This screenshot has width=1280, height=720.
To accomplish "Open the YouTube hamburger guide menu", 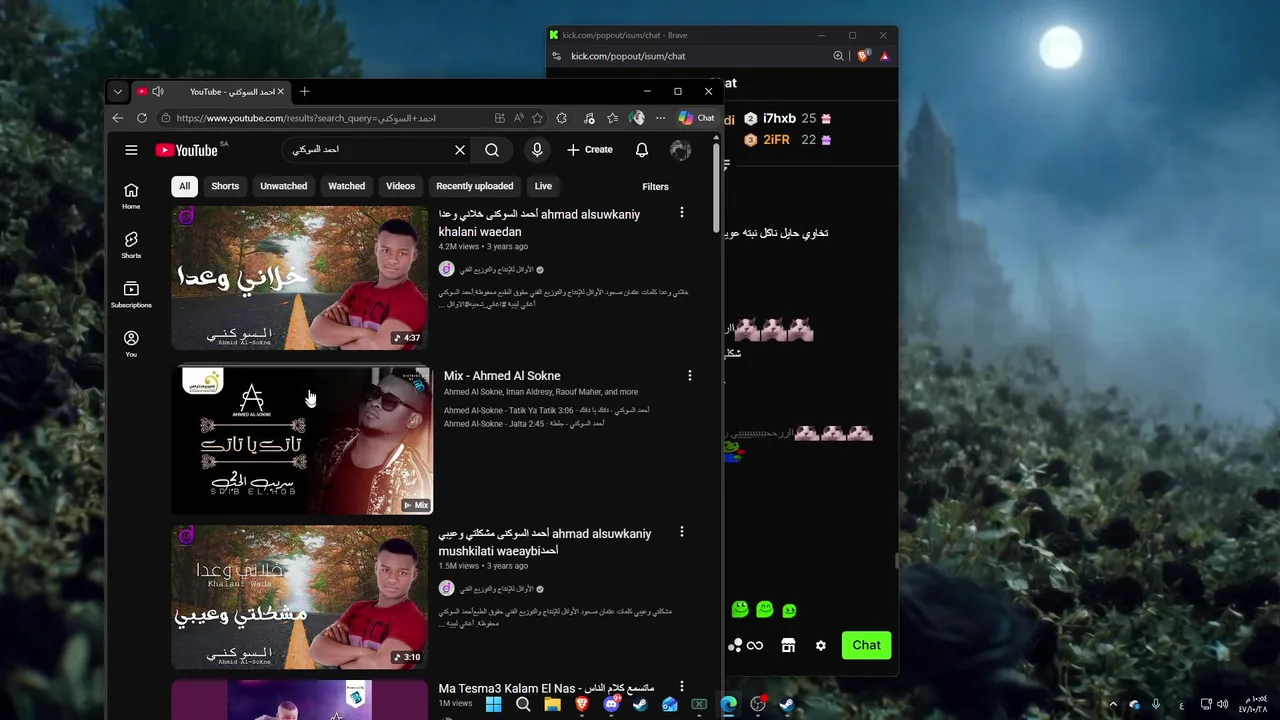I will point(131,150).
